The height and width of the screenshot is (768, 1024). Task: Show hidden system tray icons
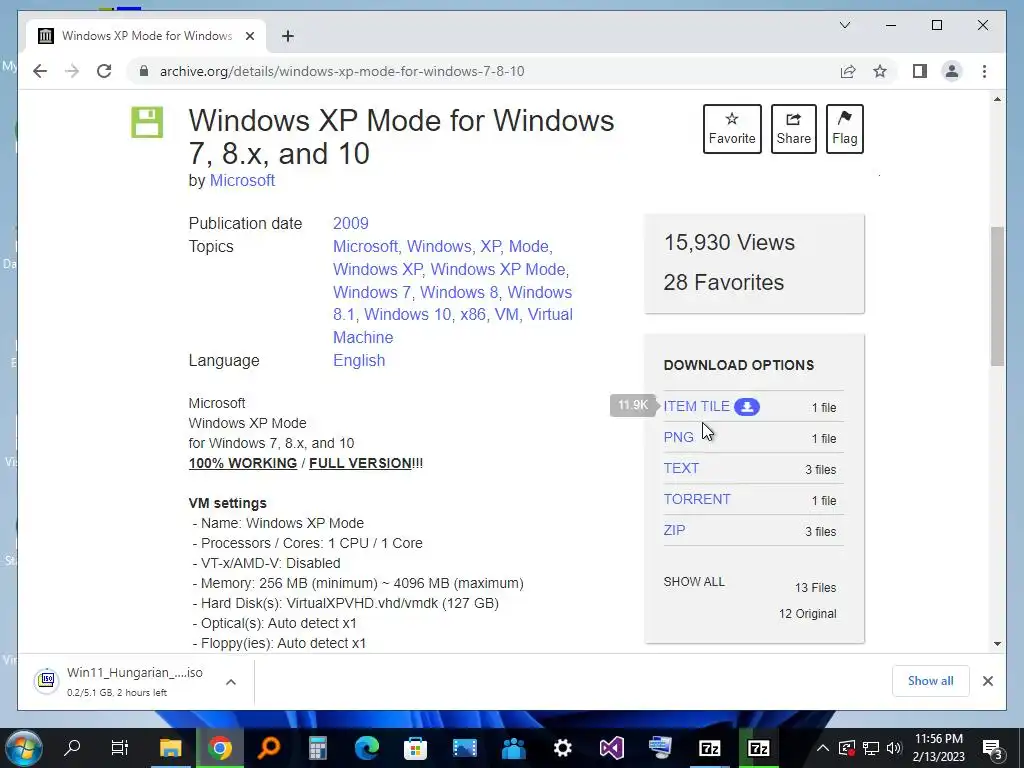pos(823,748)
